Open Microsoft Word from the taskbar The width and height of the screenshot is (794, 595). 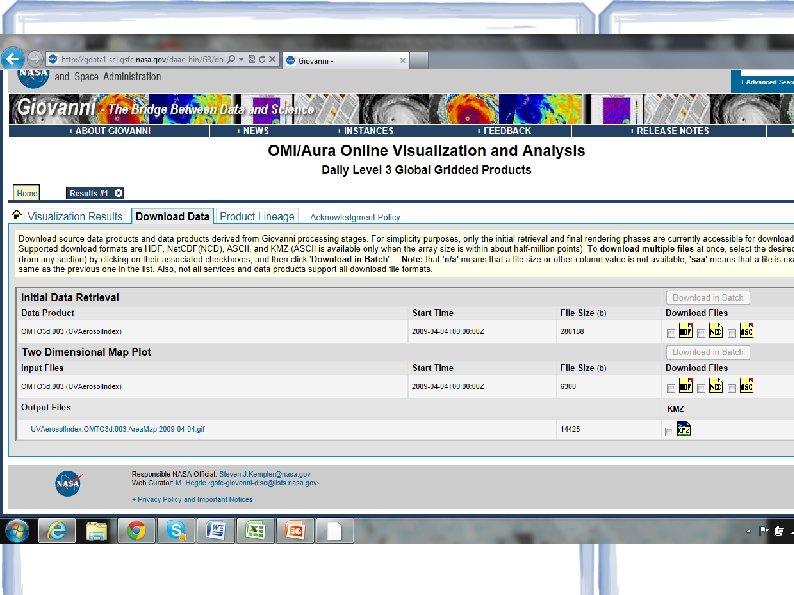215,531
